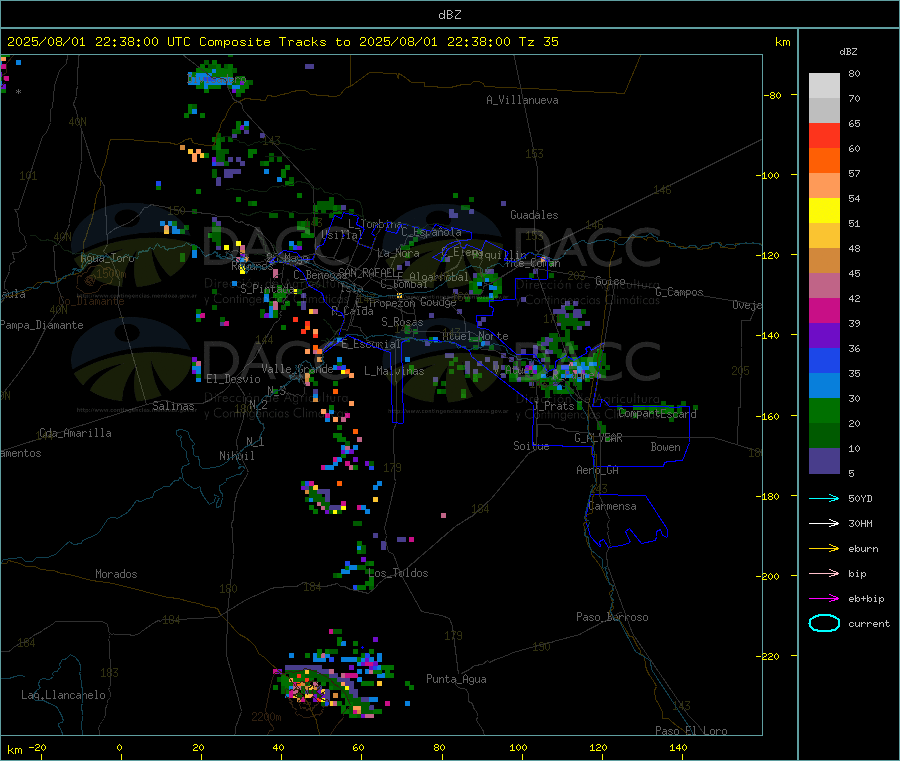Click the Agua_Toro map label
This screenshot has width=900, height=761.
click(107, 258)
